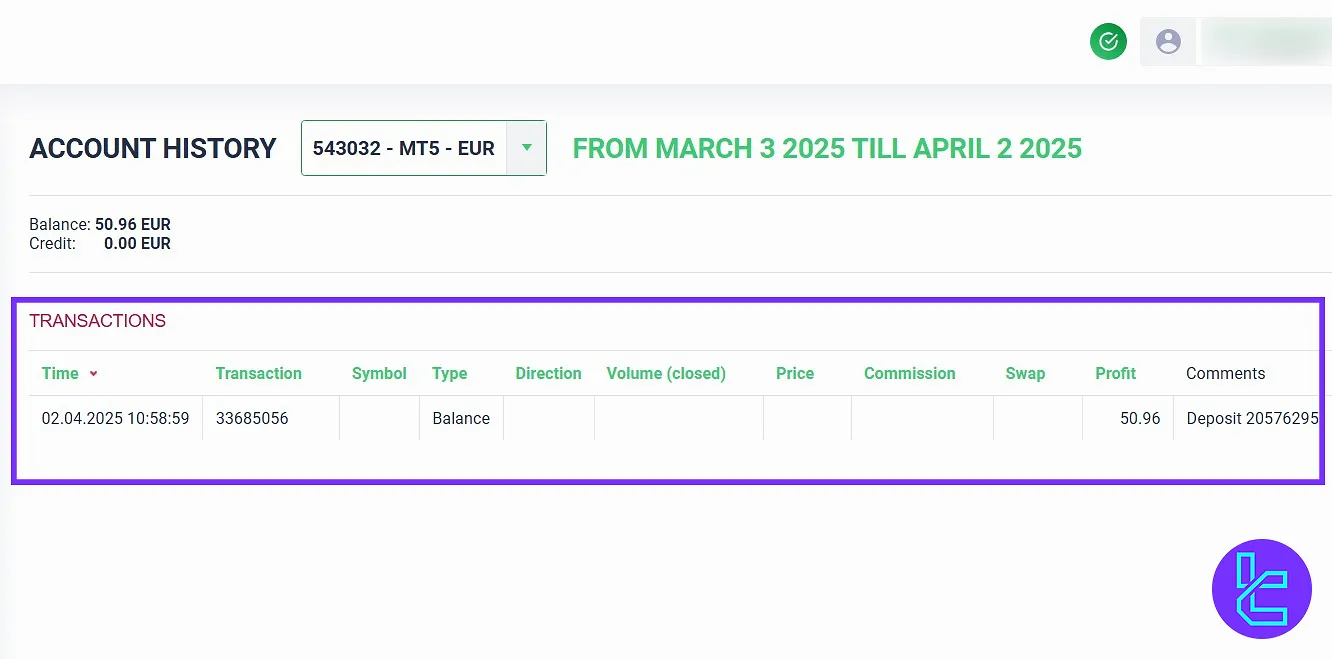Click the purple TC logo badge
Viewport: 1332px width, 659px height.
coord(1261,589)
